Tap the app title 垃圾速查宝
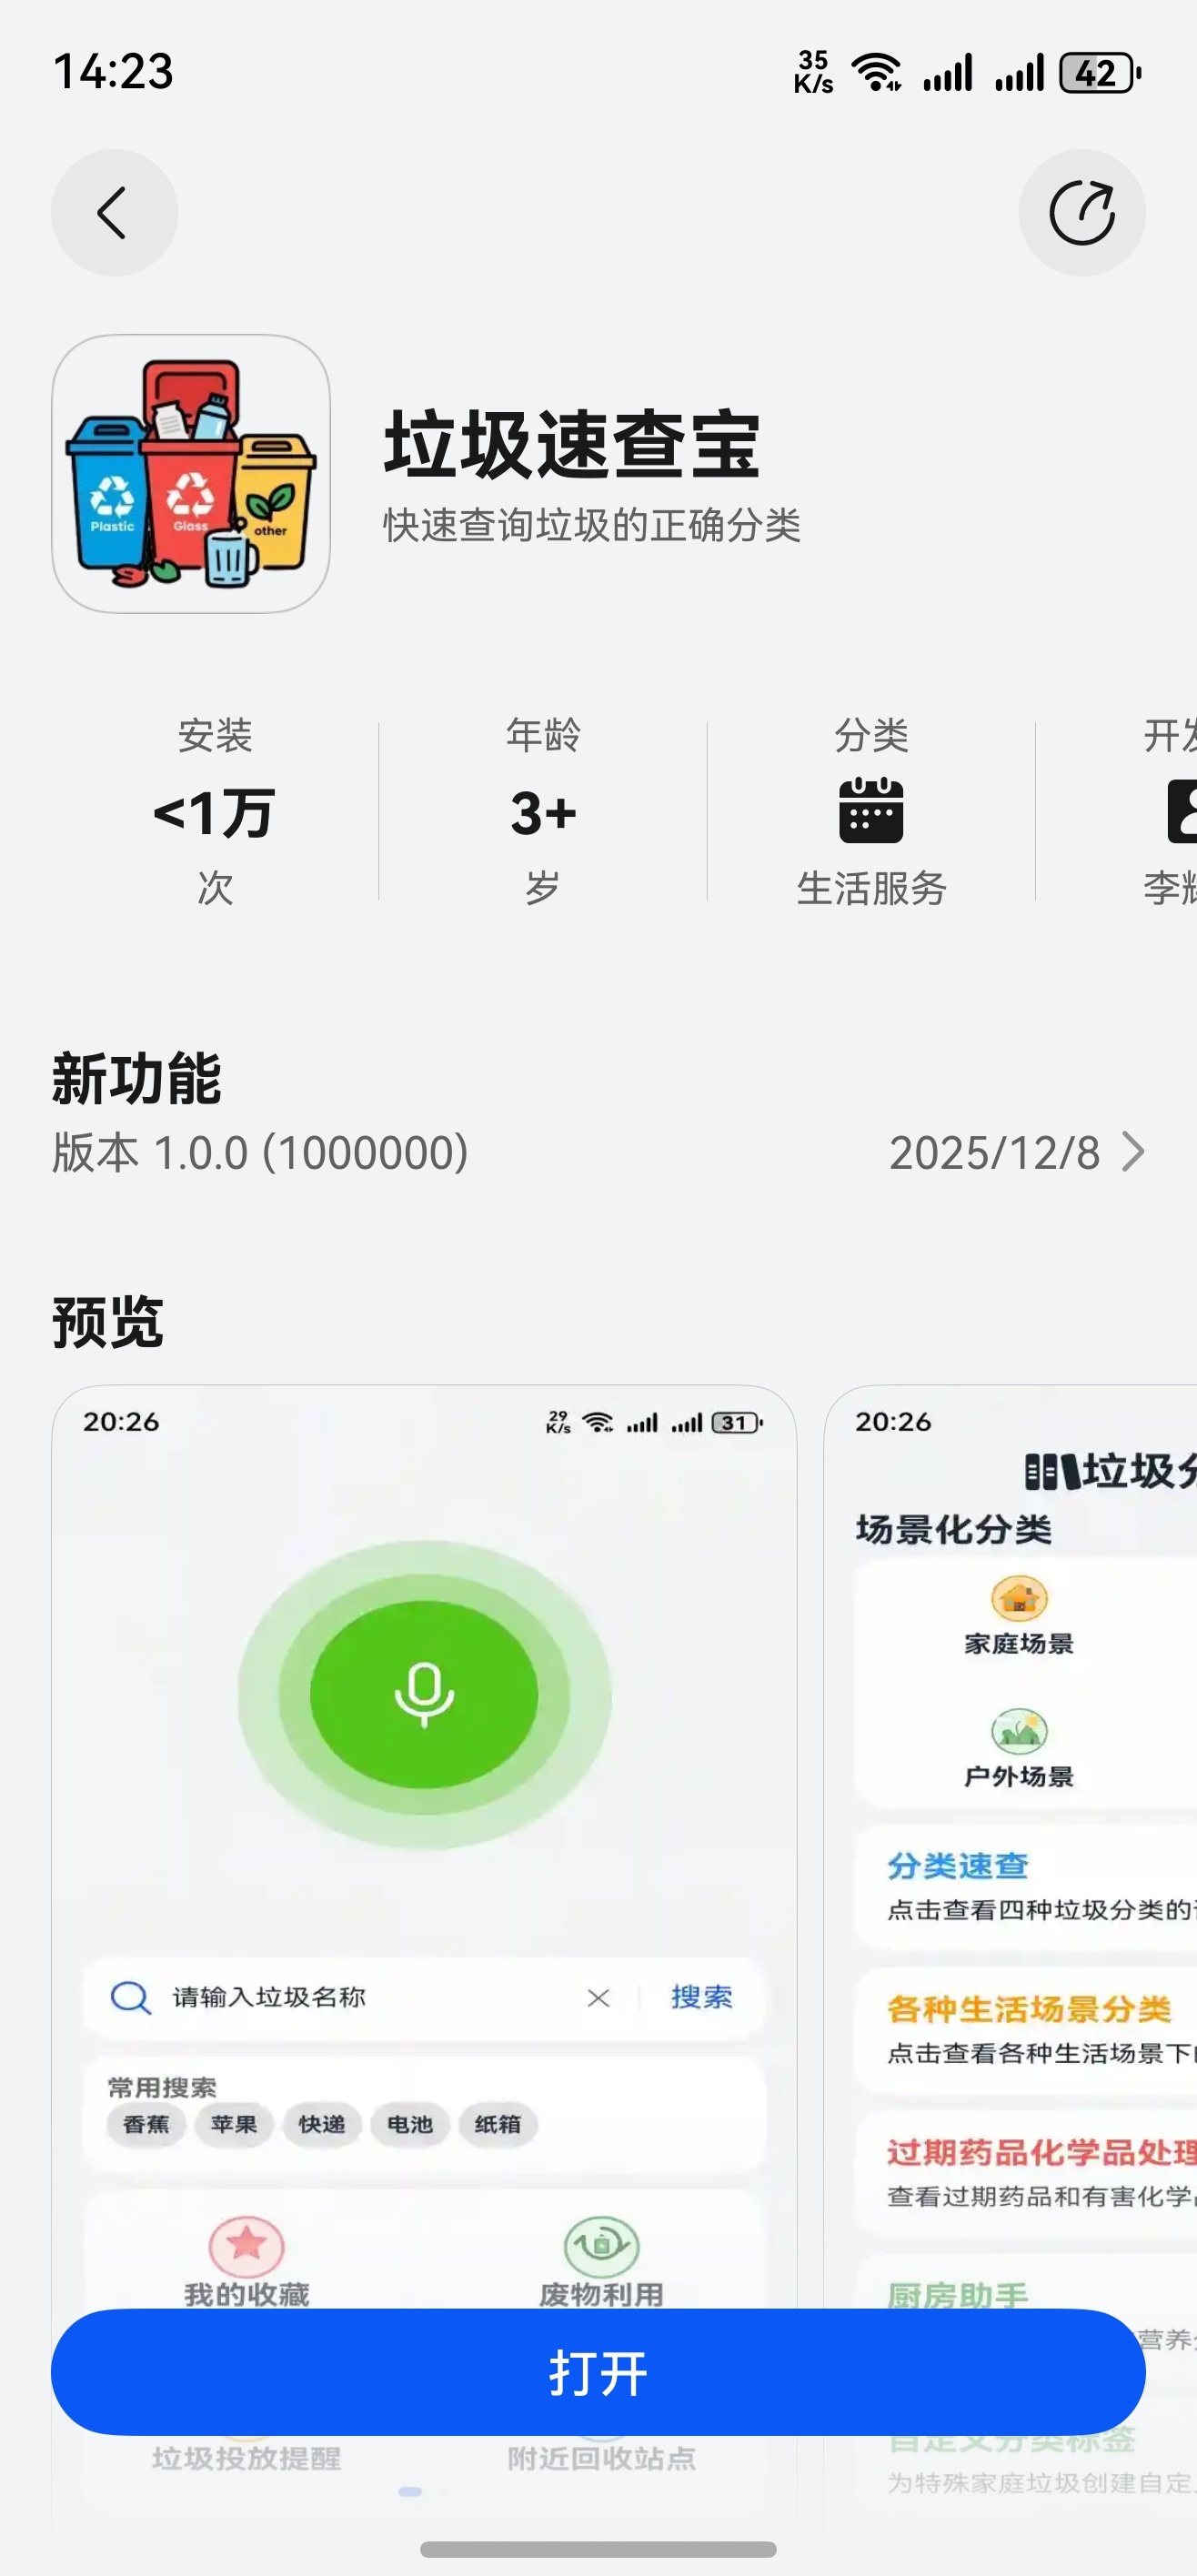1197x2576 pixels. (573, 445)
